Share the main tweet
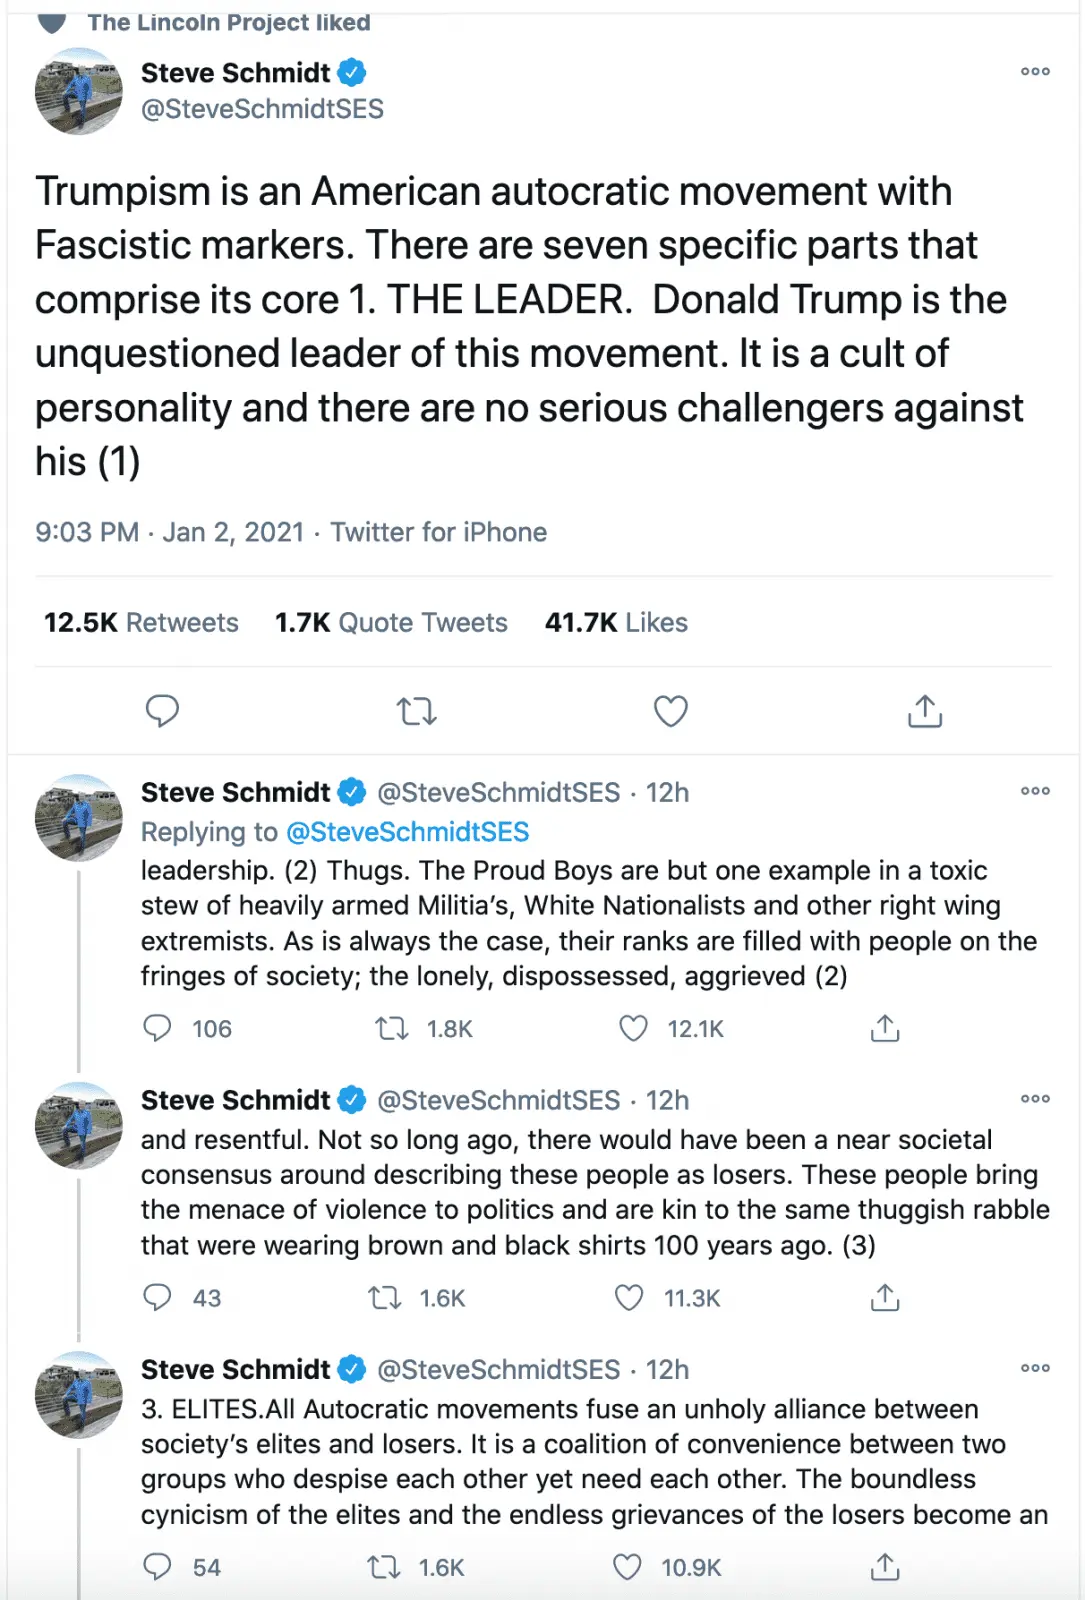Viewport: 1085px width, 1600px height. (x=925, y=711)
